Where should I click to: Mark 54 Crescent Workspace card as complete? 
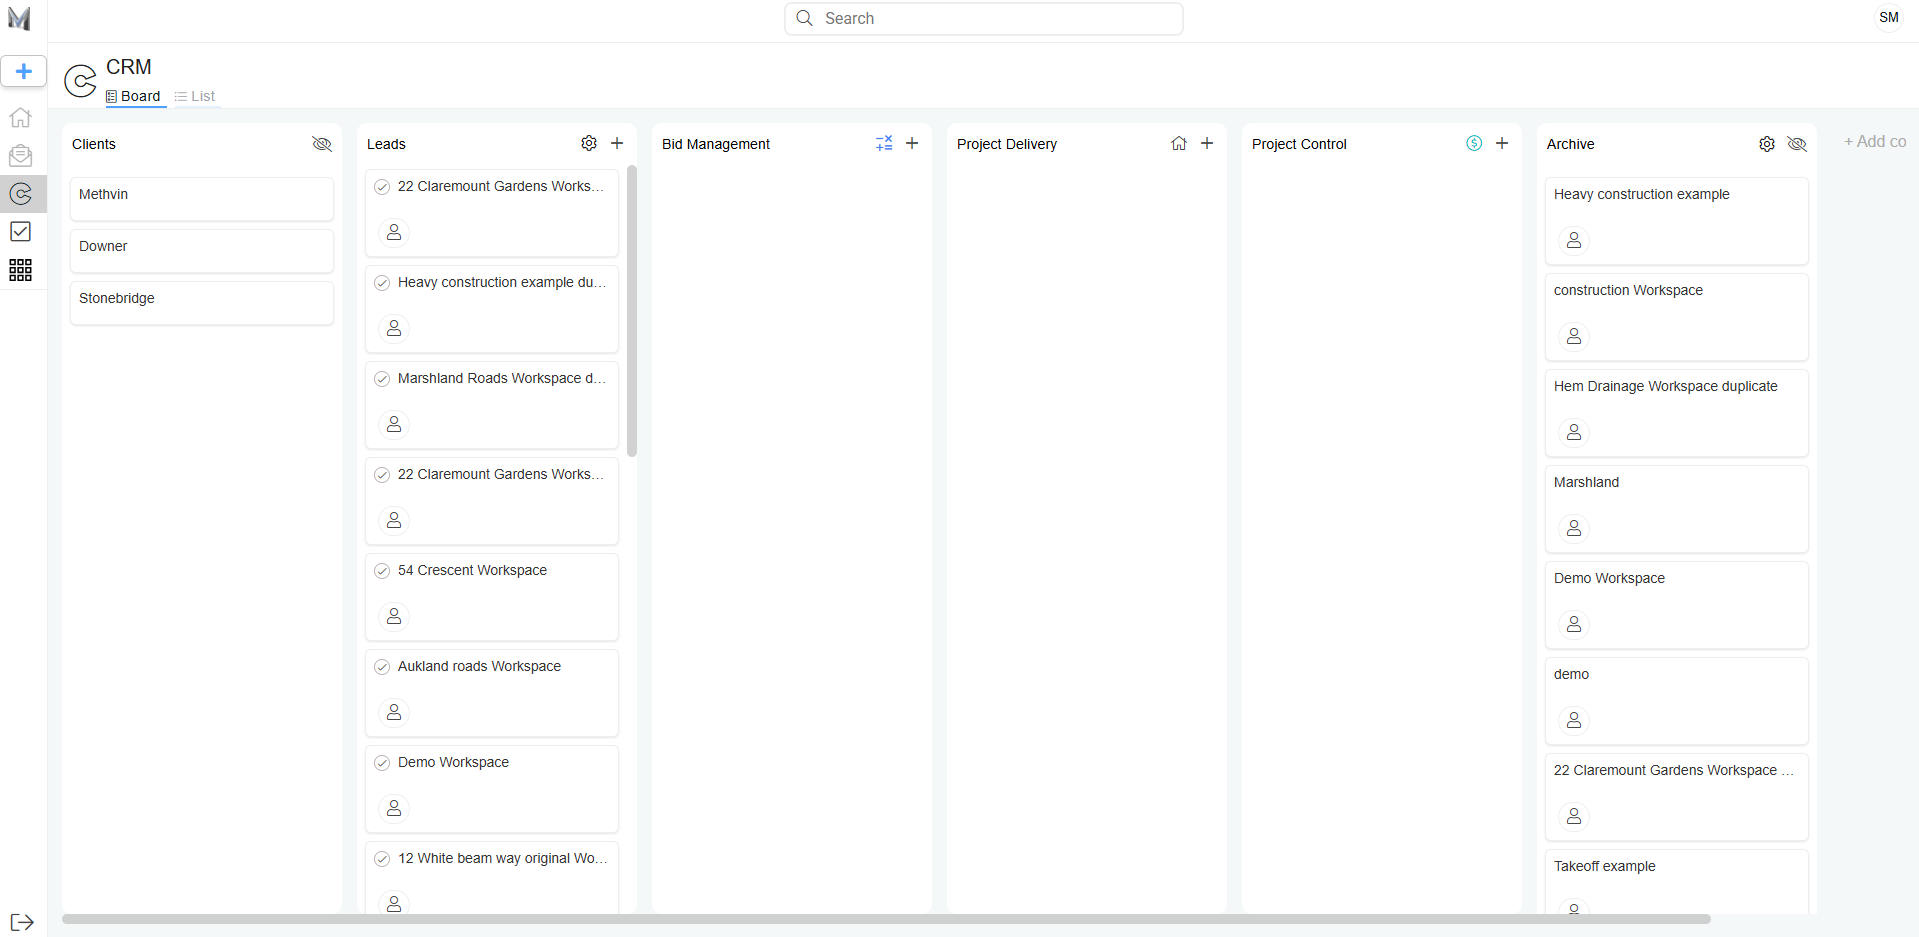[x=382, y=571]
